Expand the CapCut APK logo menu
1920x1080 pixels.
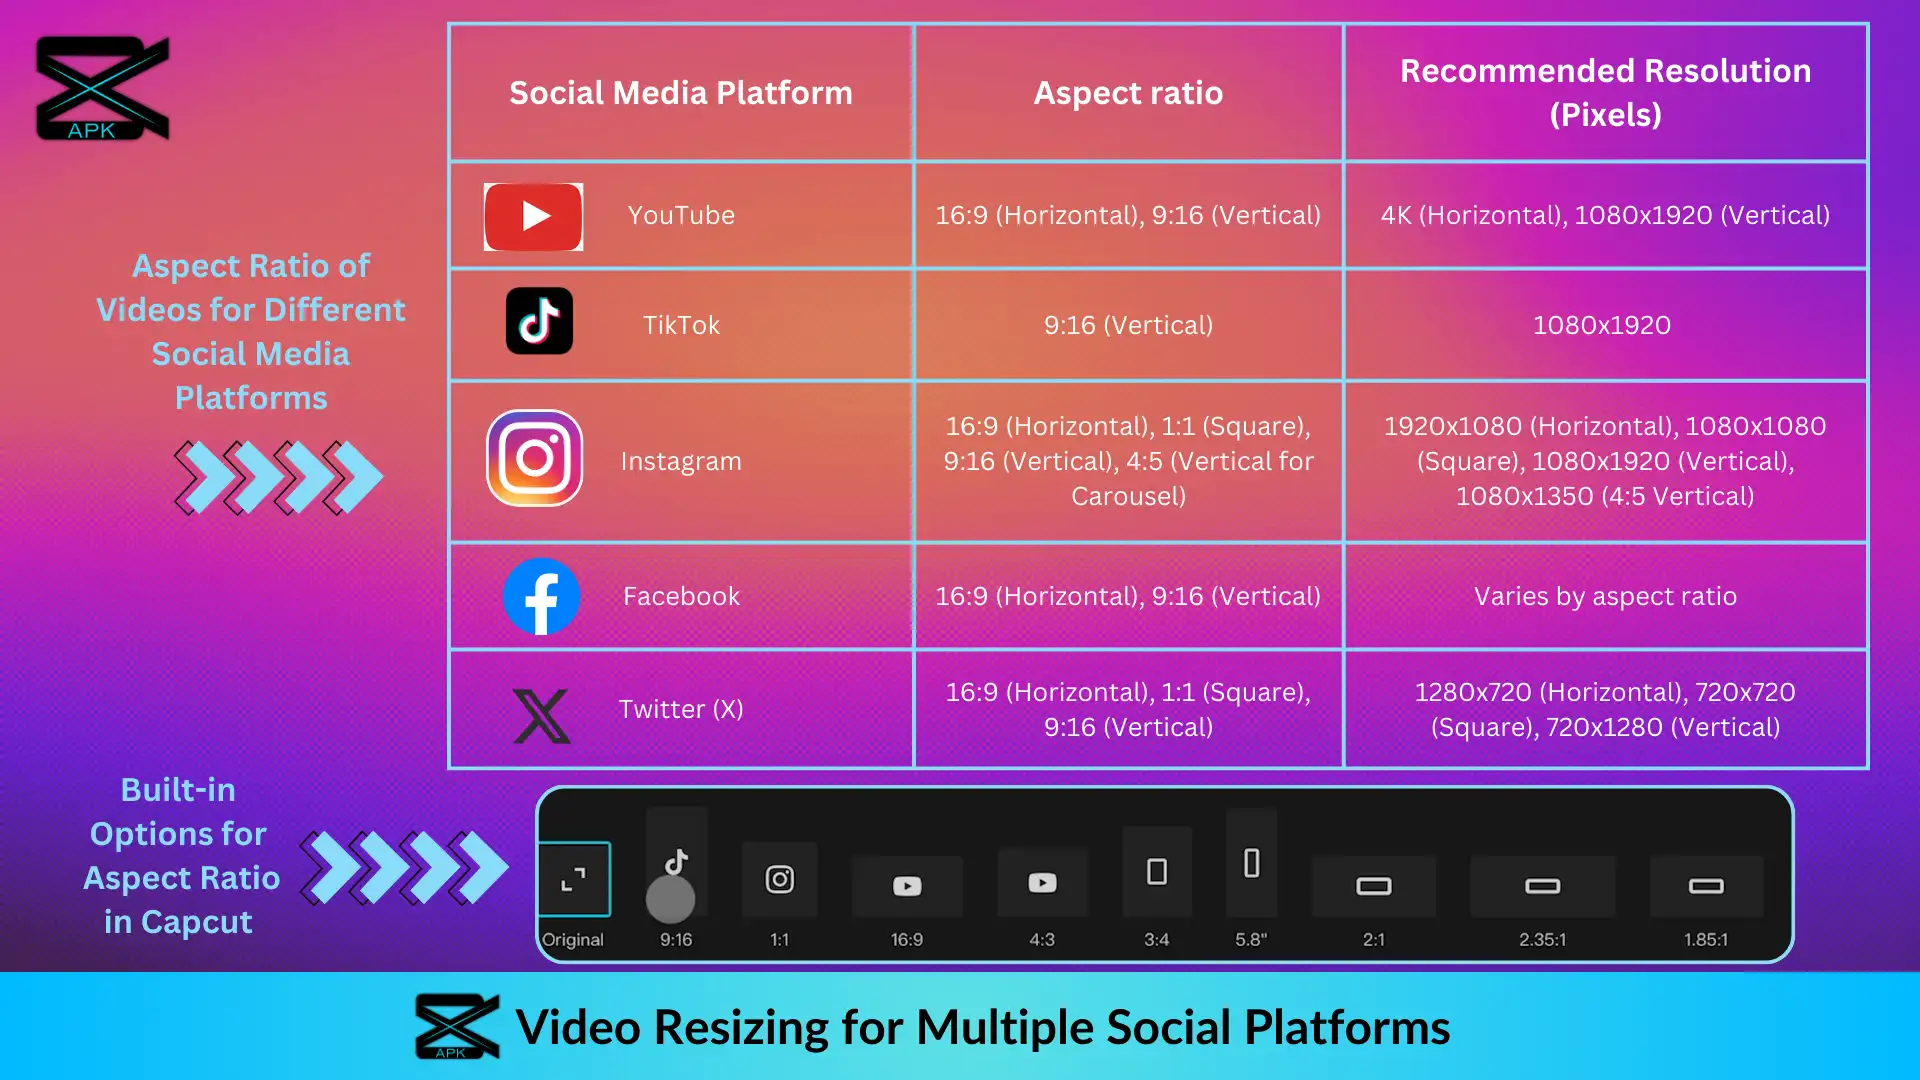point(99,86)
